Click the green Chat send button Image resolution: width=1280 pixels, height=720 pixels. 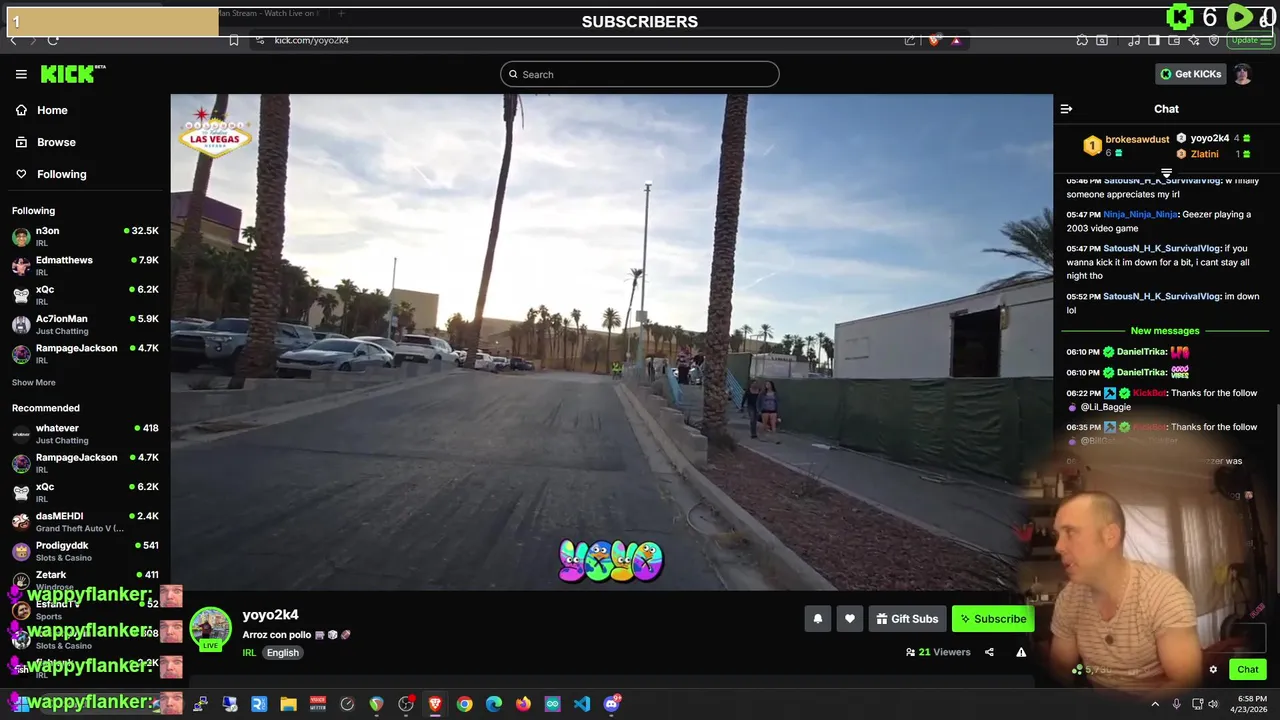point(1248,670)
